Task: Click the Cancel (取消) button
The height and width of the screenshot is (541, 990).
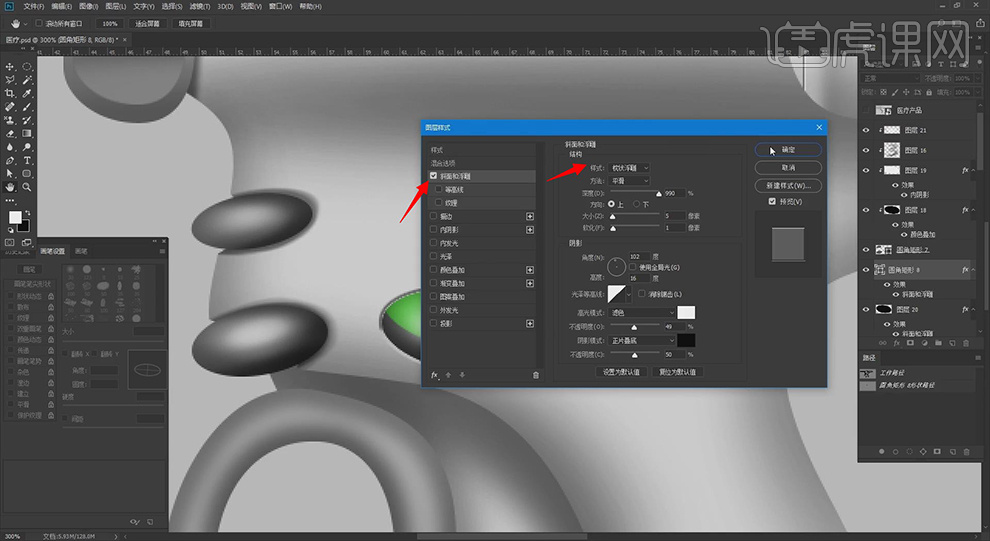Action: click(788, 168)
